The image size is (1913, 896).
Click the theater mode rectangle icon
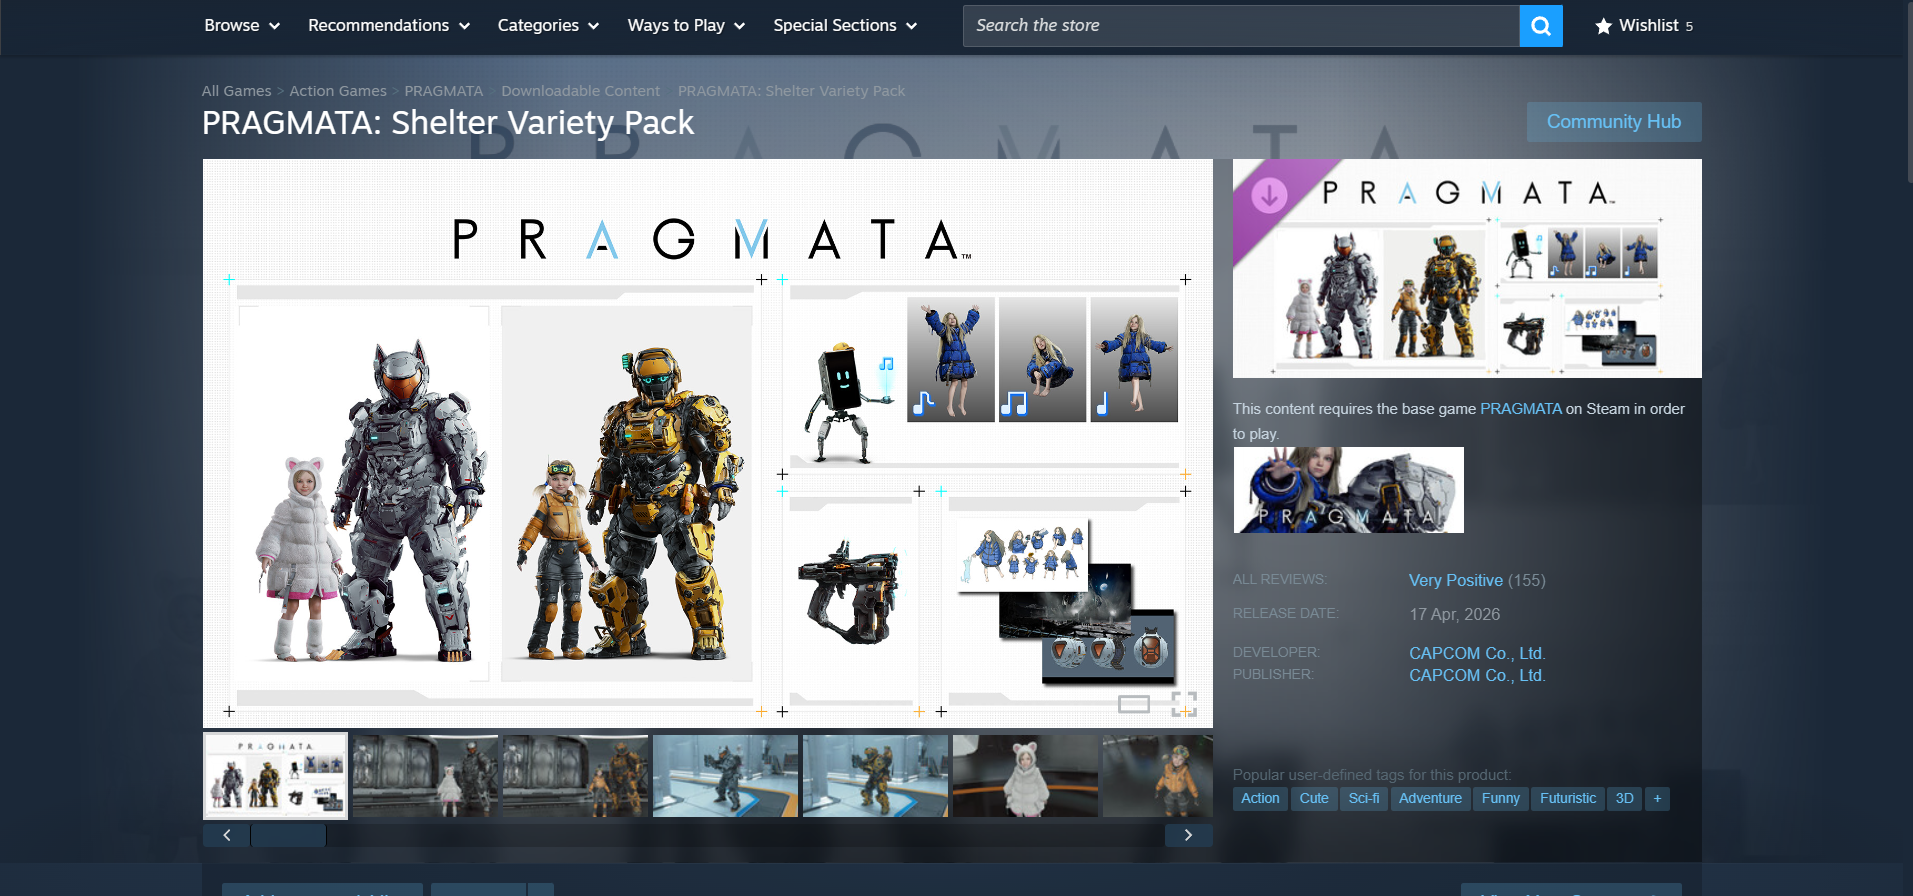tap(1133, 704)
